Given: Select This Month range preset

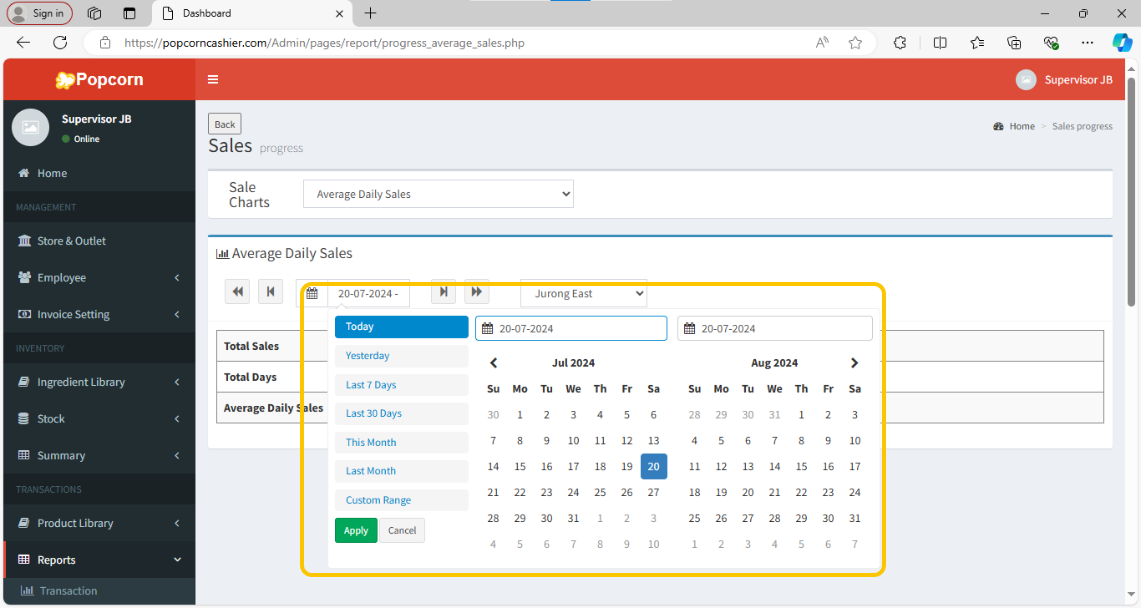Looking at the screenshot, I should (402, 442).
